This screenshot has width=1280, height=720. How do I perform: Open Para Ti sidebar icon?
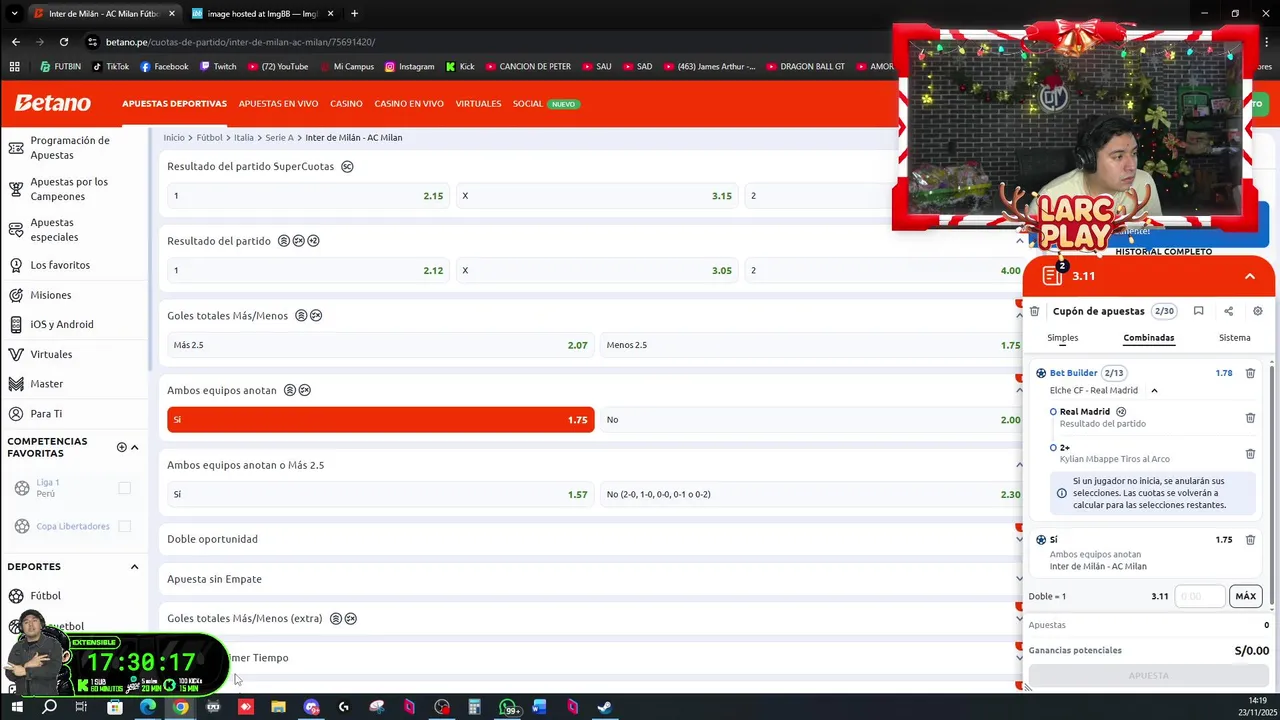pos(16,413)
